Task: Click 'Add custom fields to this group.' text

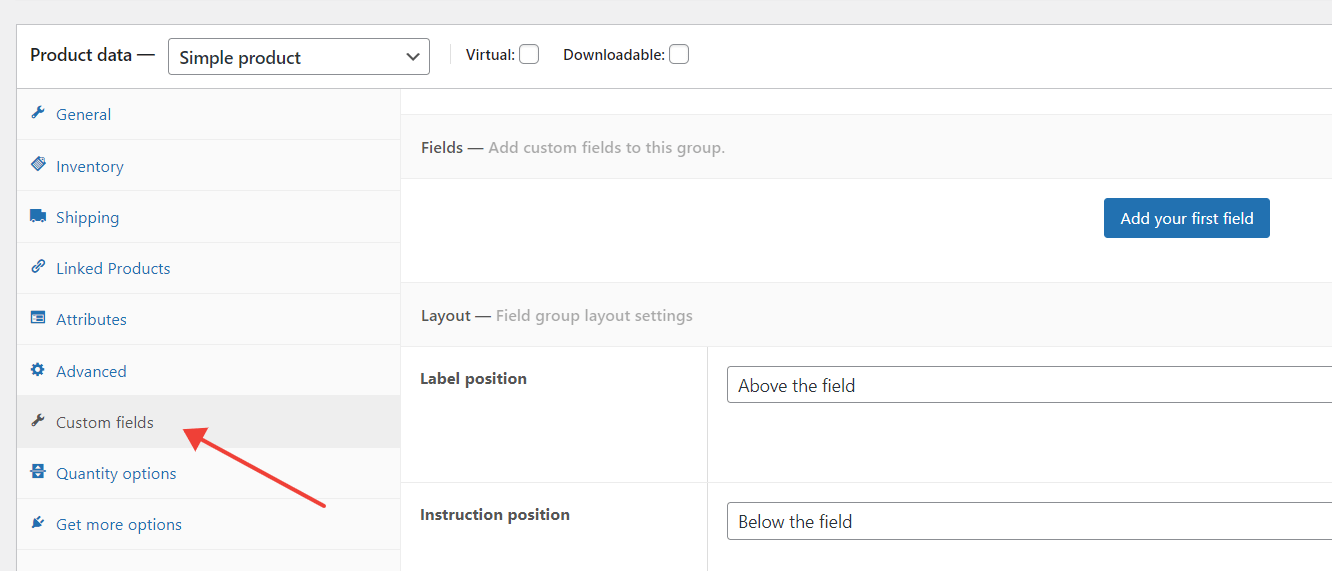Action: pos(606,147)
